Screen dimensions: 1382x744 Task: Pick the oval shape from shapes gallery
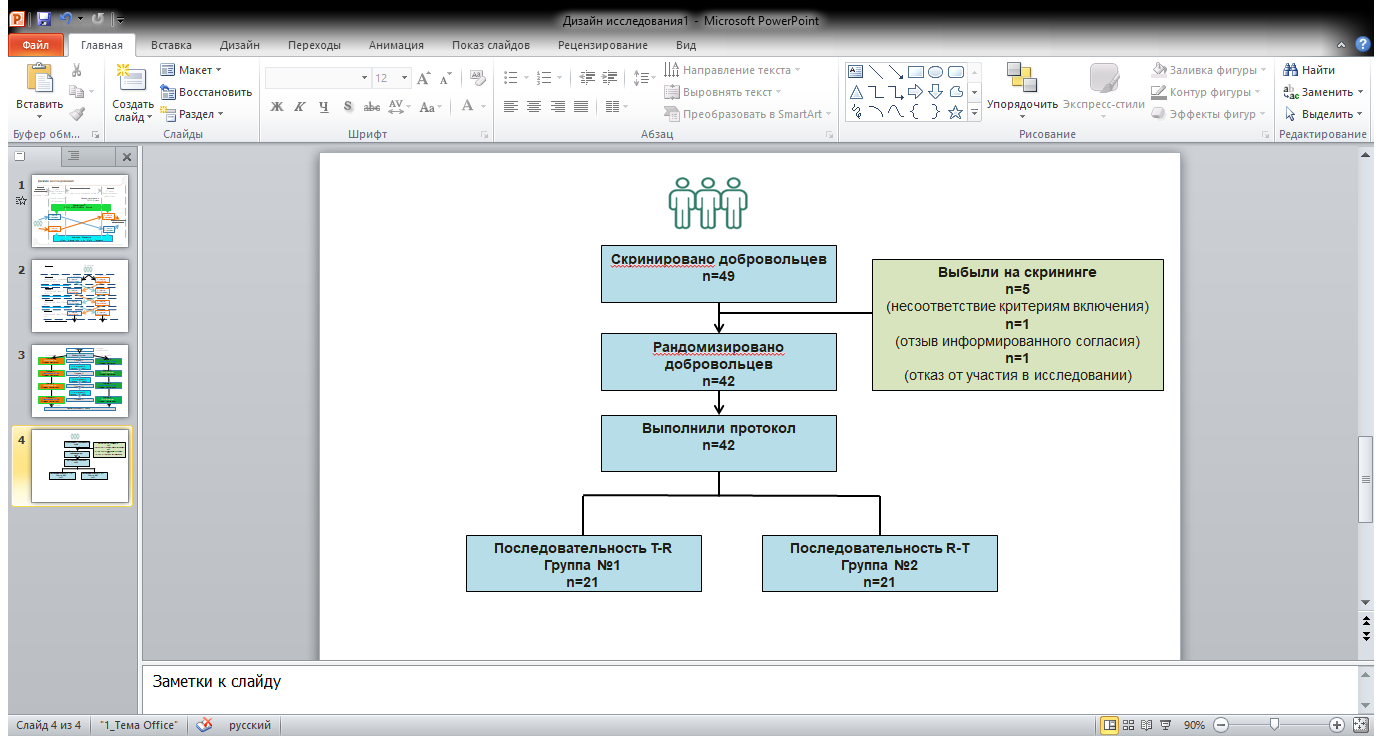pos(935,72)
